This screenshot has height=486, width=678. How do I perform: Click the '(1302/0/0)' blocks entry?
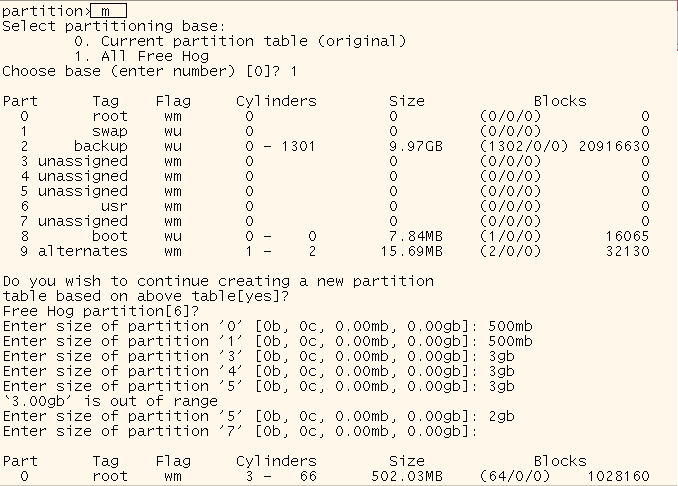point(524,146)
